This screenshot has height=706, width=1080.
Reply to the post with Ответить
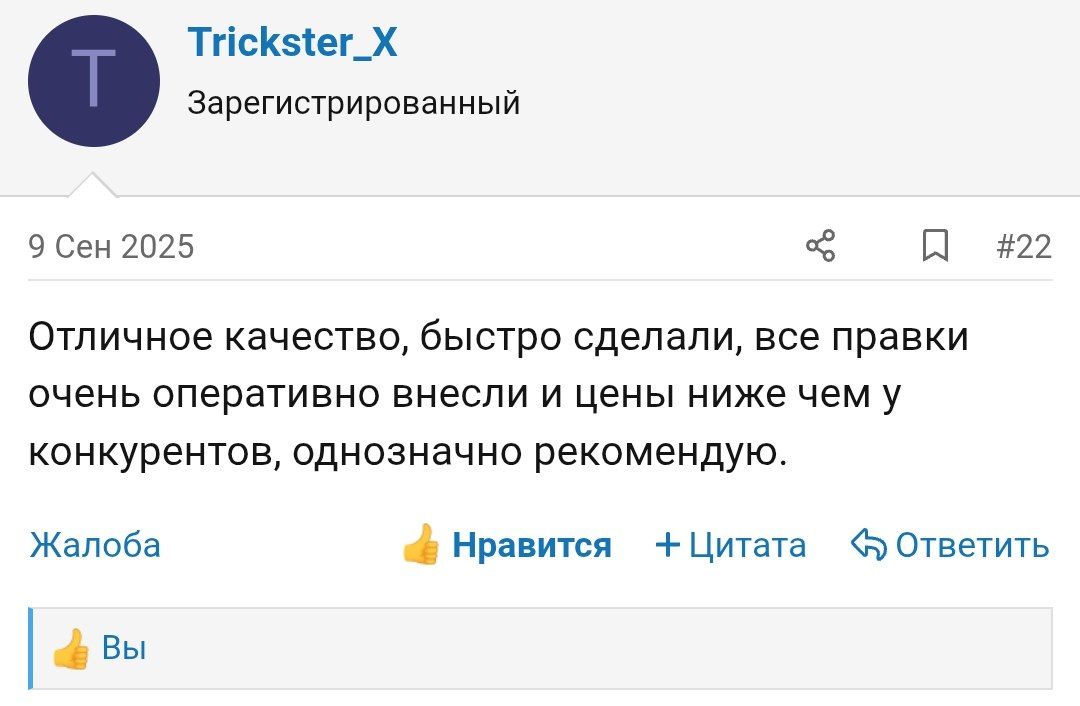tap(971, 545)
